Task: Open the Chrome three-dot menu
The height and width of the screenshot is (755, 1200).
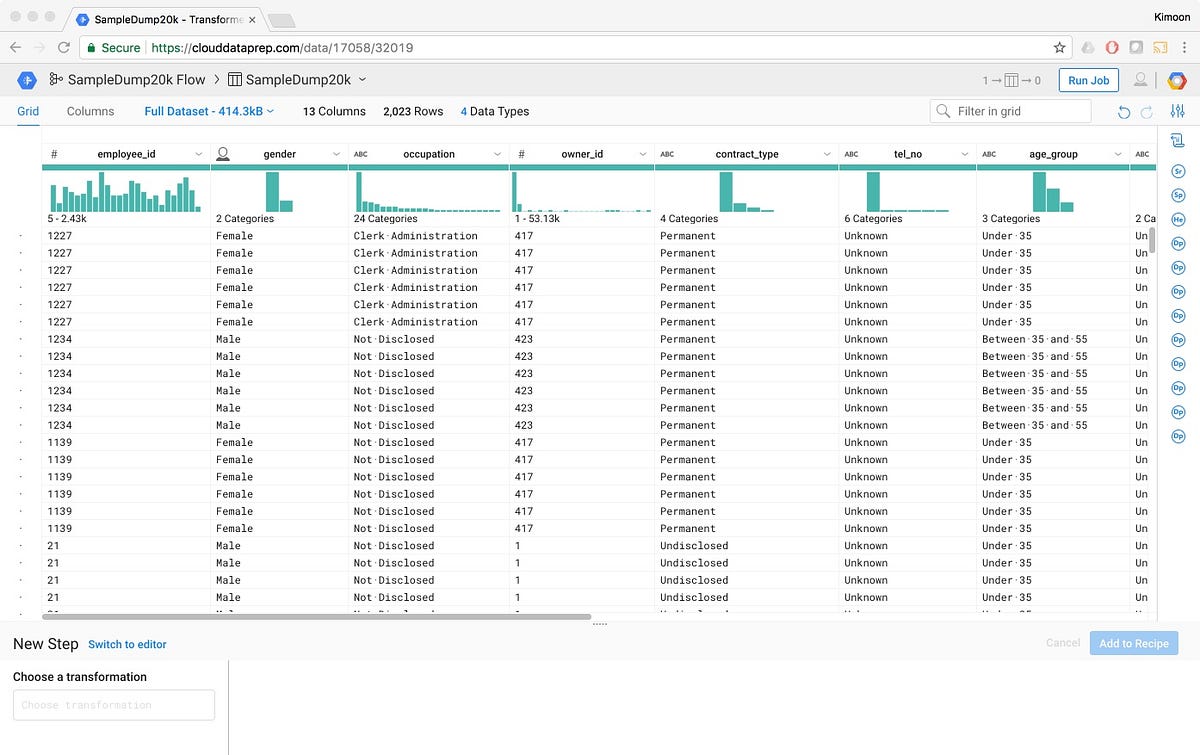Action: 1185,47
